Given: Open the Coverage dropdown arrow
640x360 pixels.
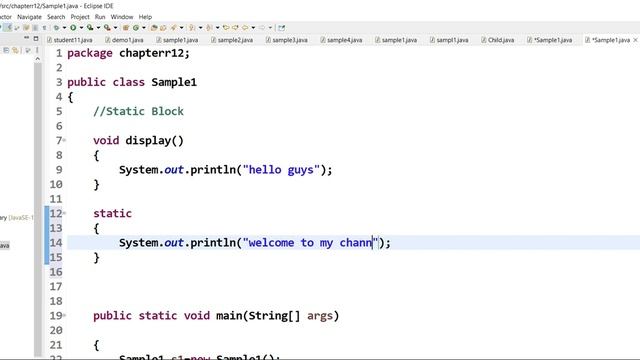Looking at the screenshot, I should click(x=98, y=28).
